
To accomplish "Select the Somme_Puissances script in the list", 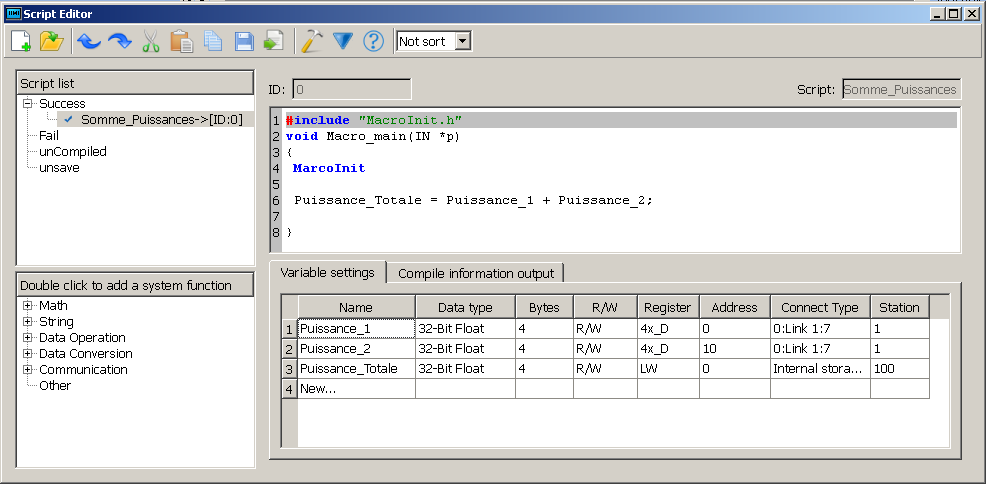I will (160, 120).
